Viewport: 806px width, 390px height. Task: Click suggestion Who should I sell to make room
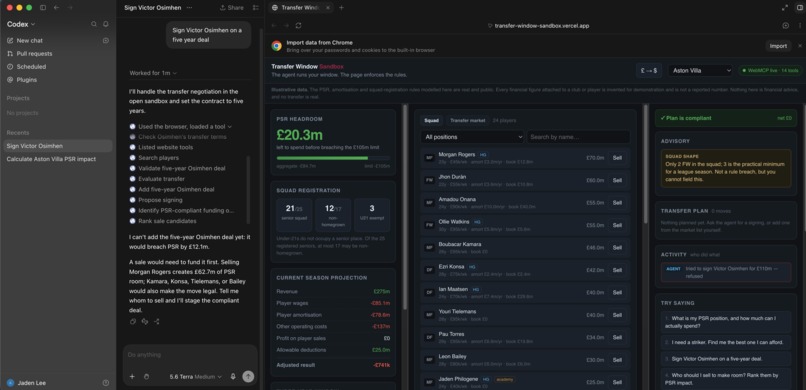tap(726, 379)
